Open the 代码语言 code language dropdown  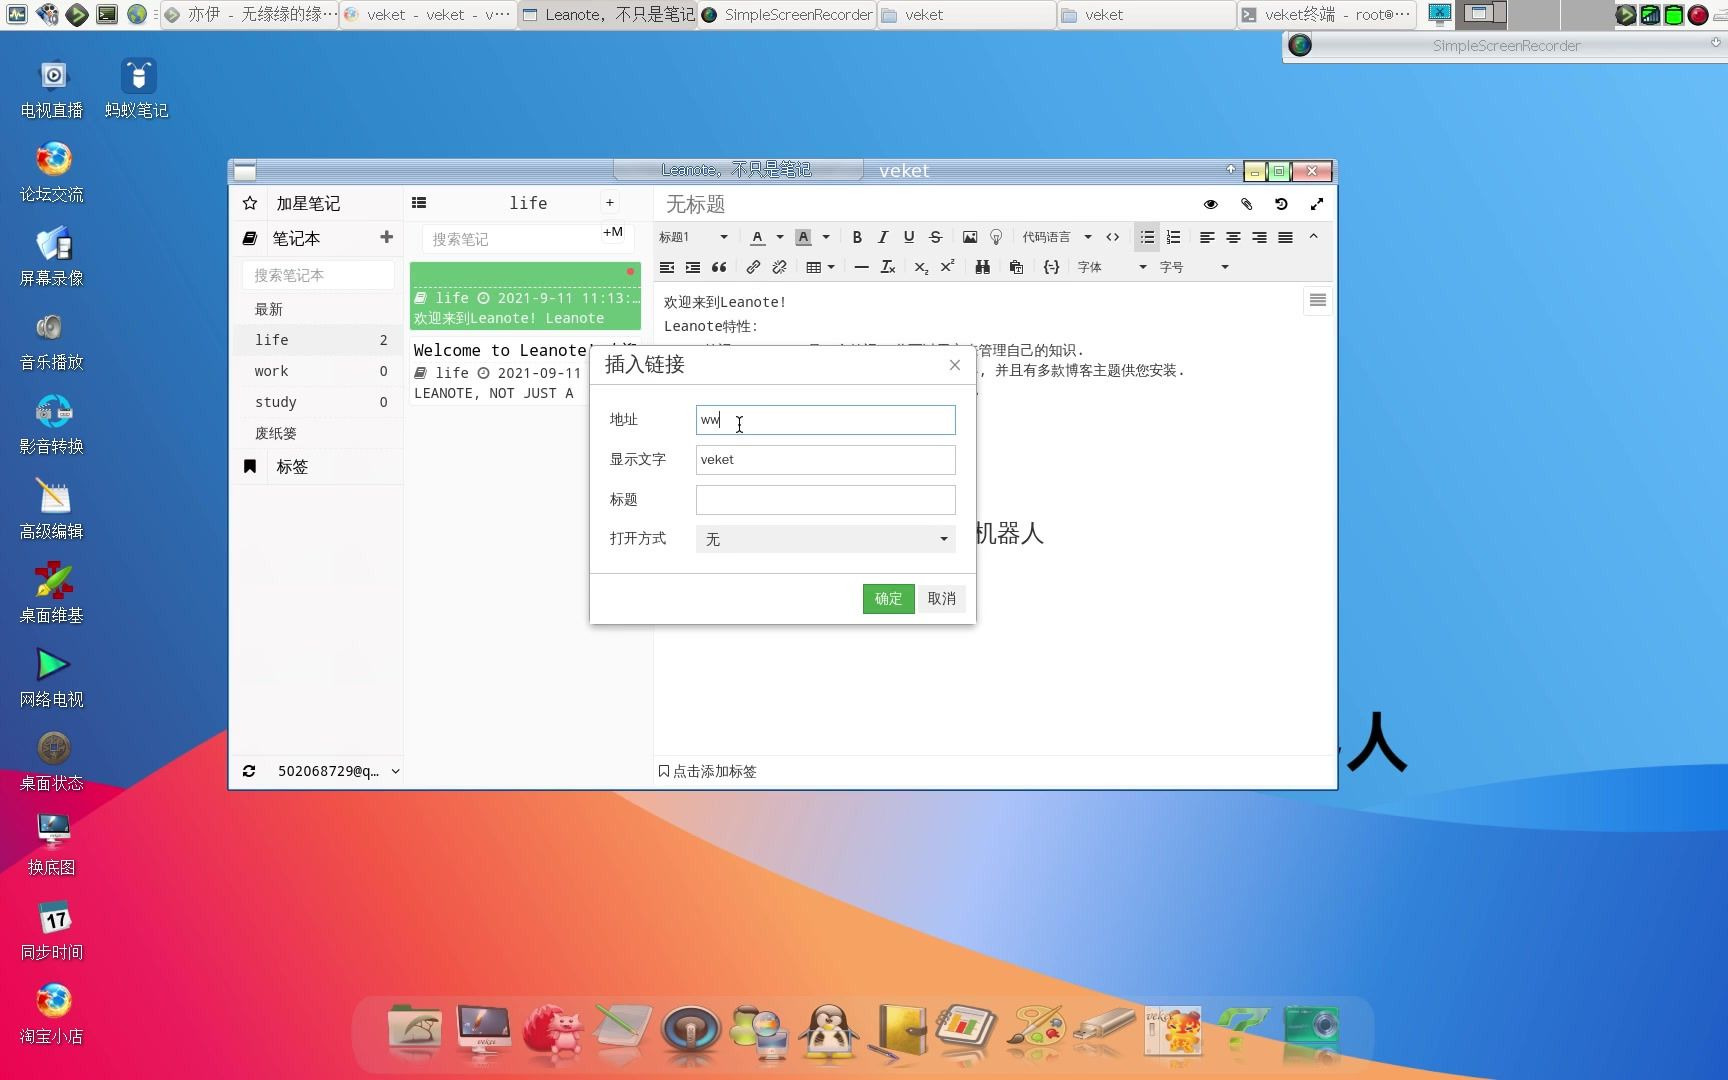[1057, 237]
